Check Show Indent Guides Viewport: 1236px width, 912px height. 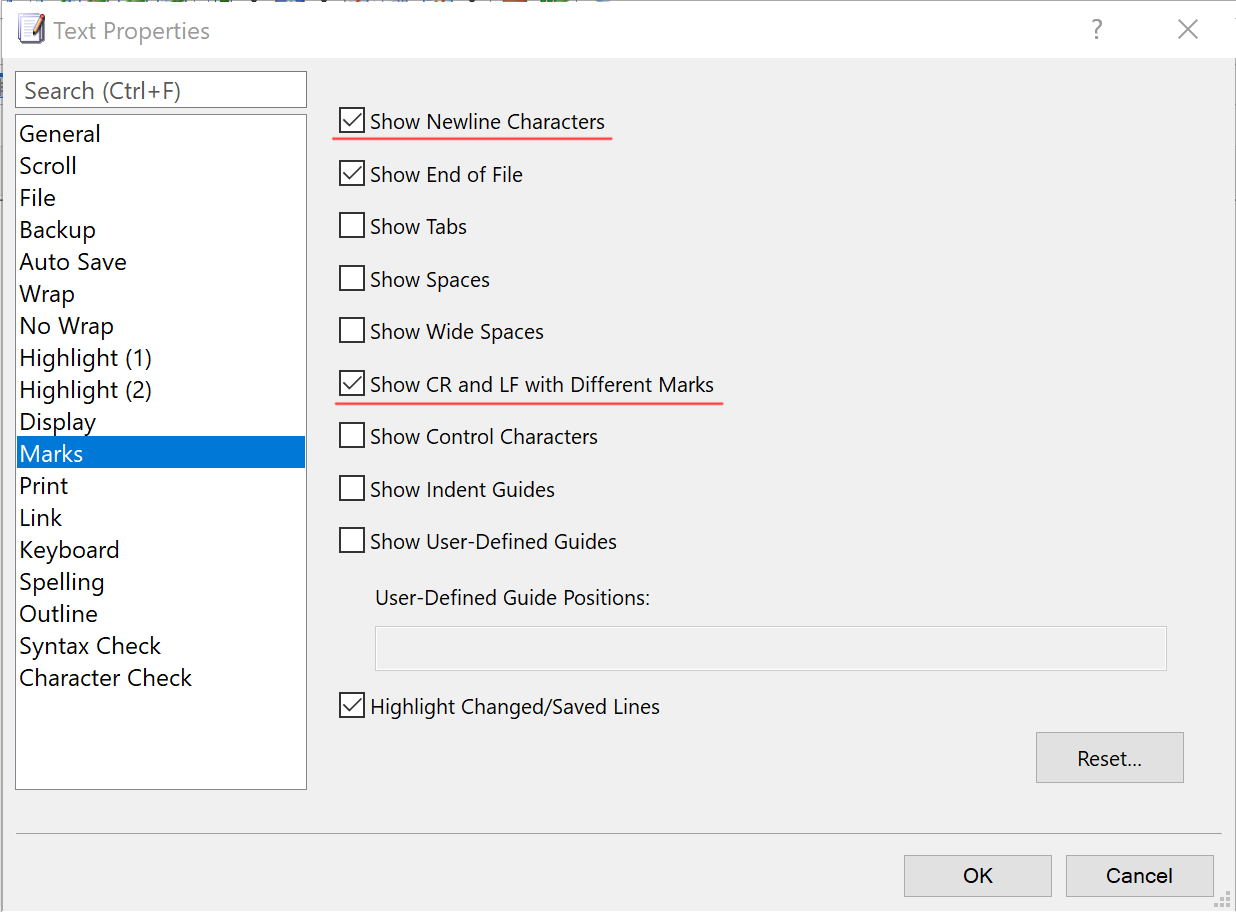[351, 489]
